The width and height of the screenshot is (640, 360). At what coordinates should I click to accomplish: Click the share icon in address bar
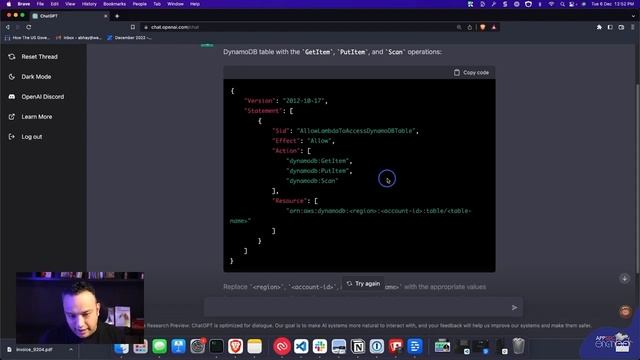pyautogui.click(x=470, y=27)
